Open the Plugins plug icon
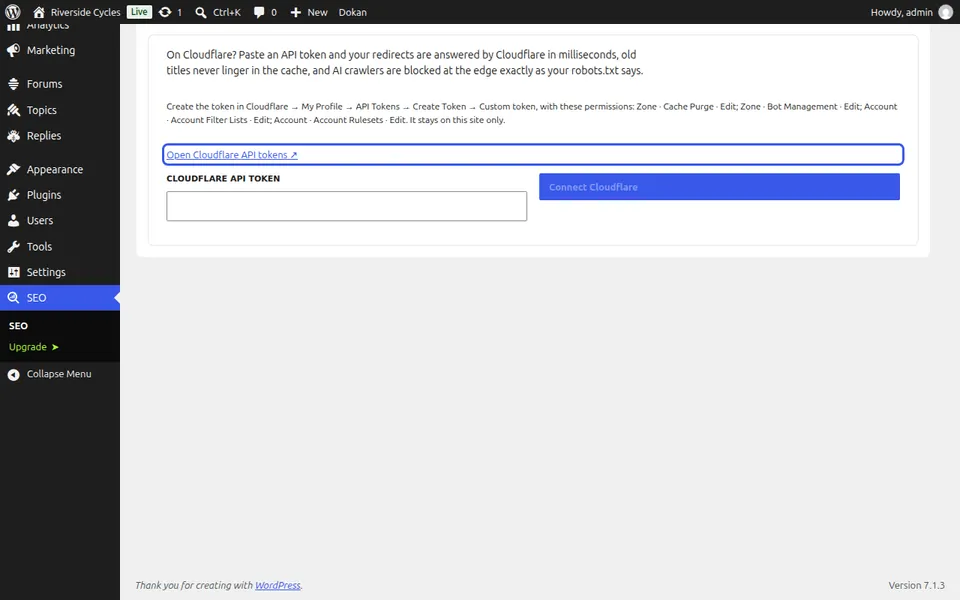 13,195
